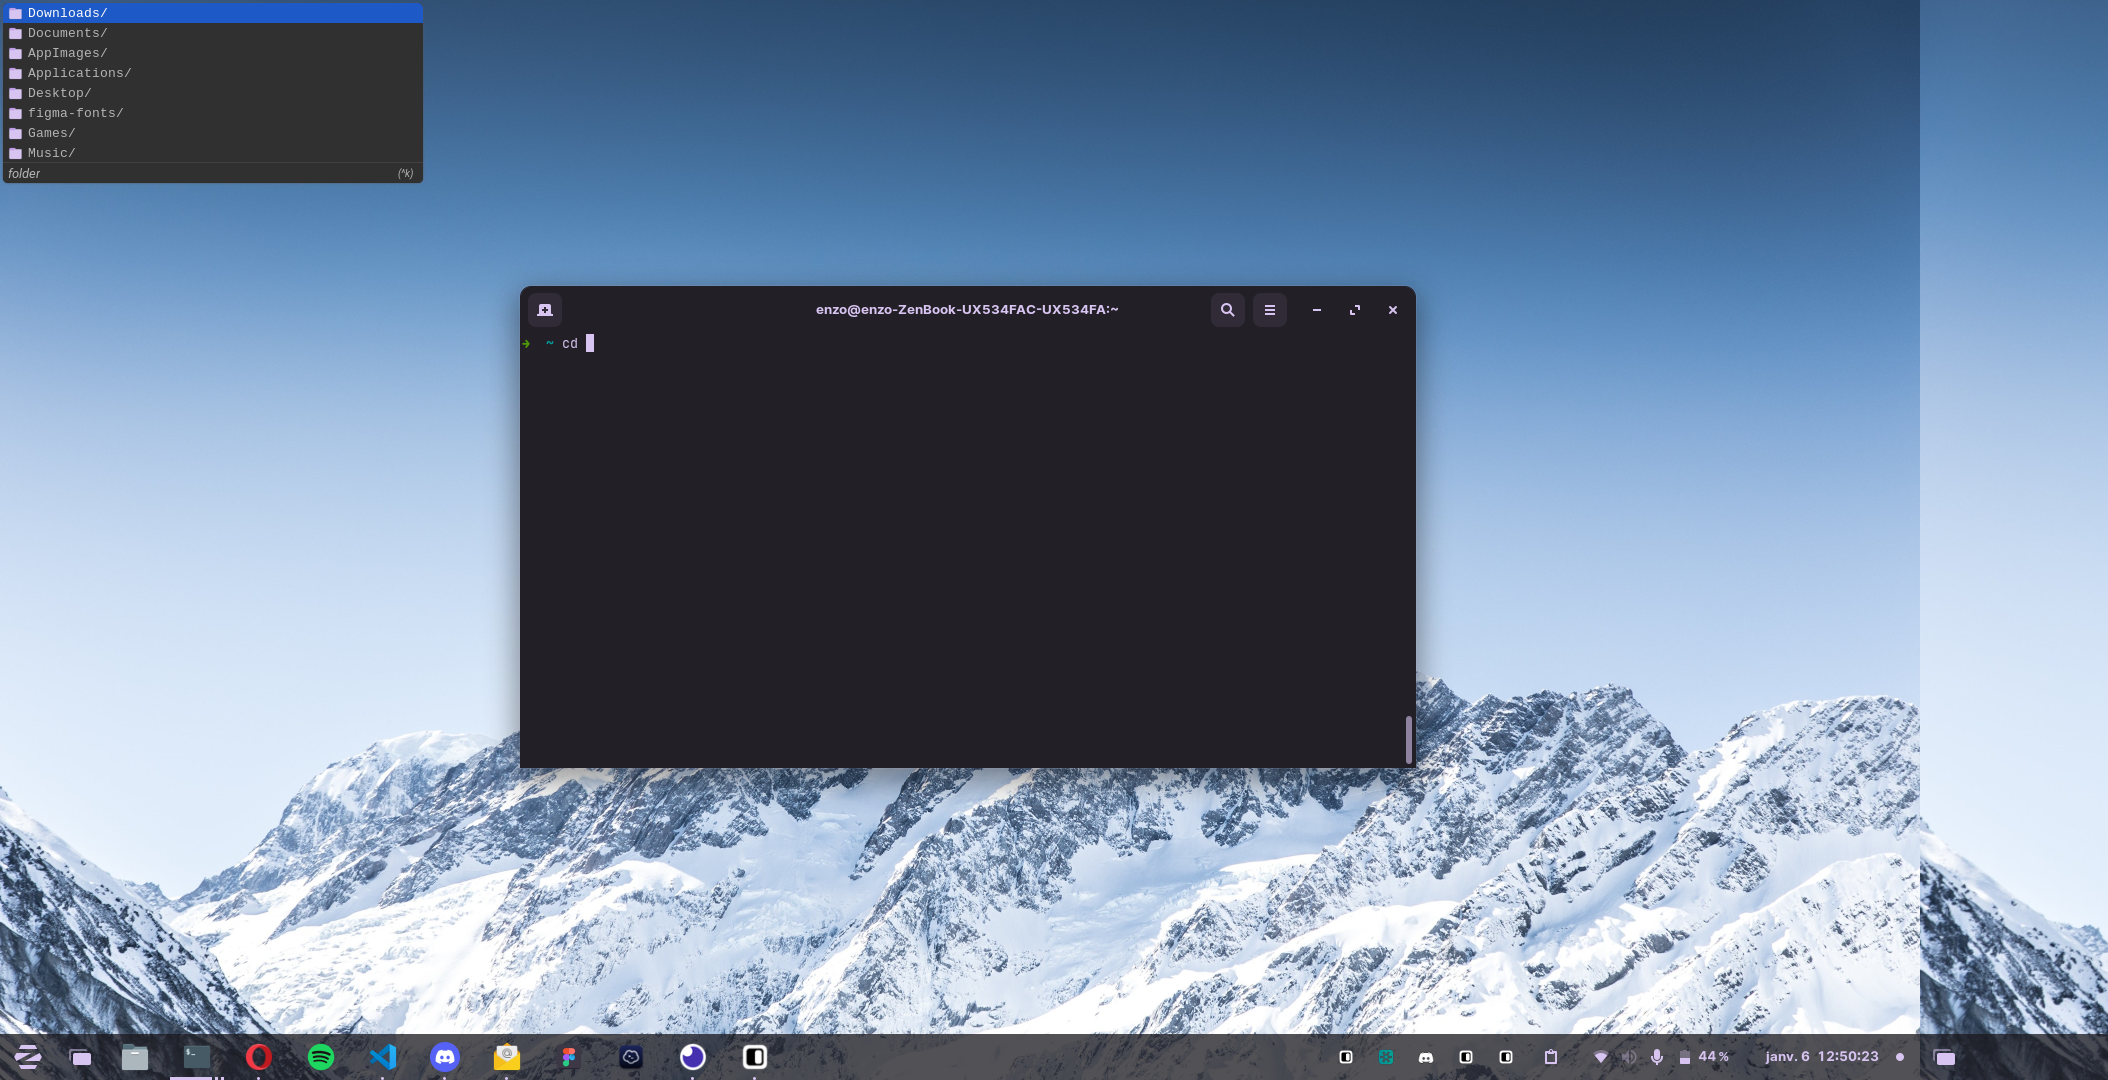Open Visual Studio Code from the taskbar

pos(383,1057)
